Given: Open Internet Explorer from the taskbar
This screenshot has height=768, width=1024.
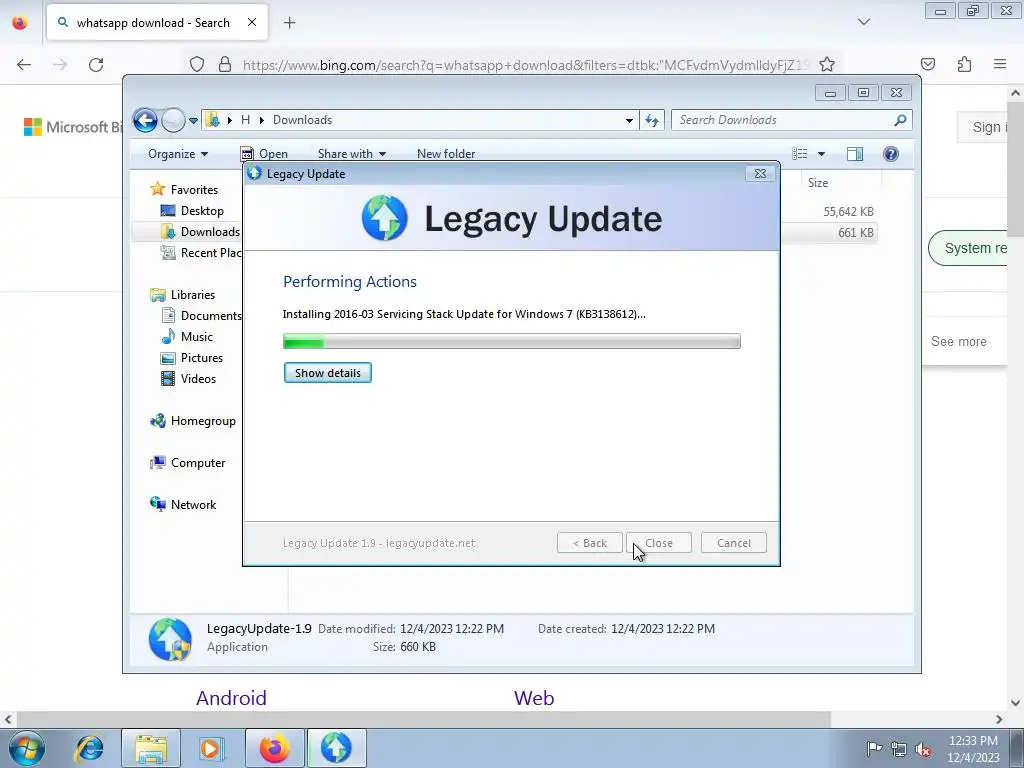Looking at the screenshot, I should [89, 748].
